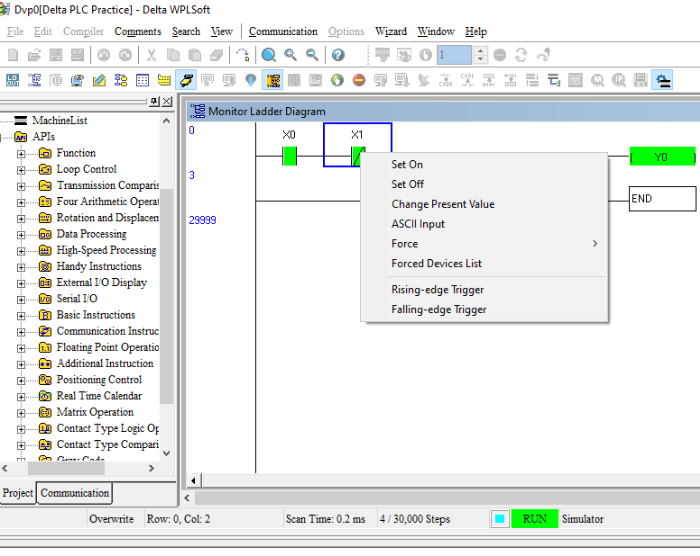Click the pin icon on project panel
The height and width of the screenshot is (556, 700).
pos(154,102)
